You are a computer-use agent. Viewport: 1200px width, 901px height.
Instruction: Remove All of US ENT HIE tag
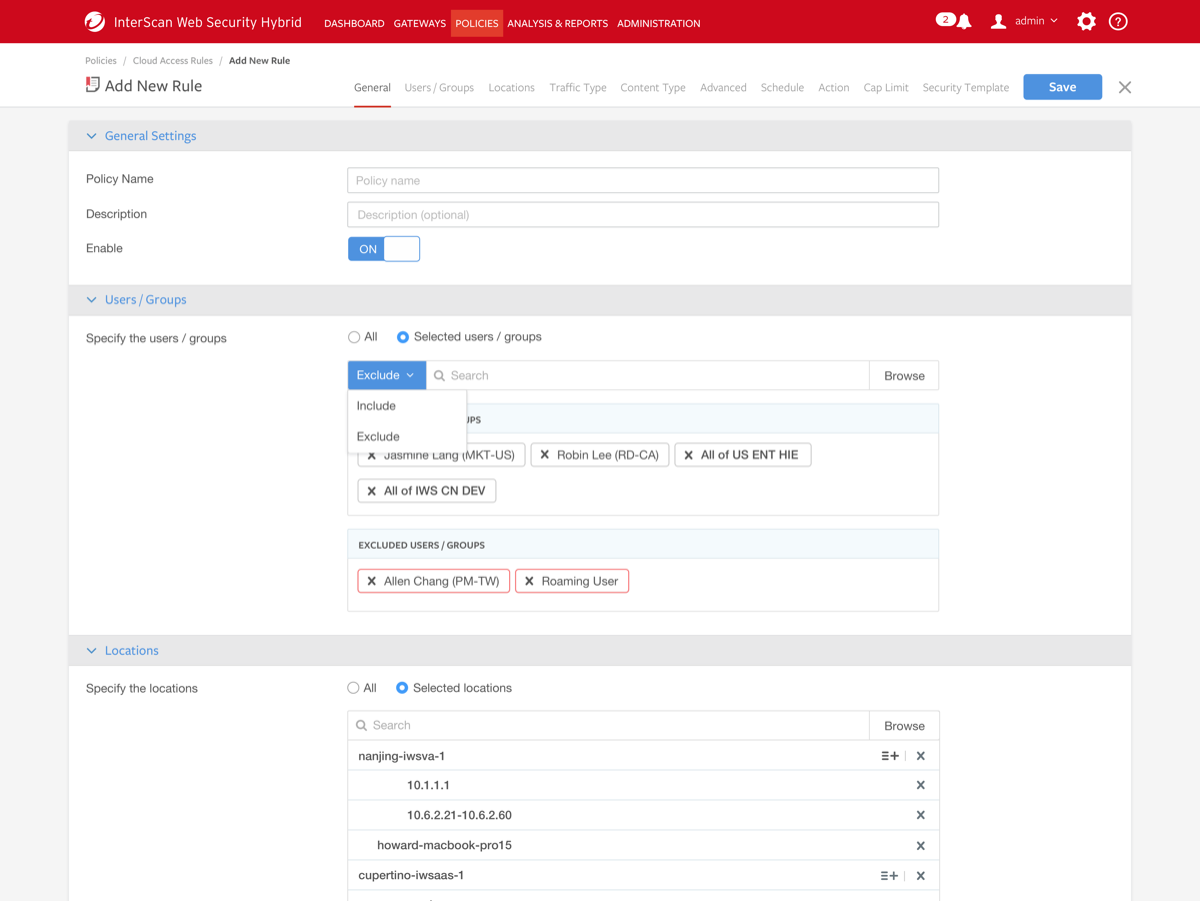coord(688,455)
